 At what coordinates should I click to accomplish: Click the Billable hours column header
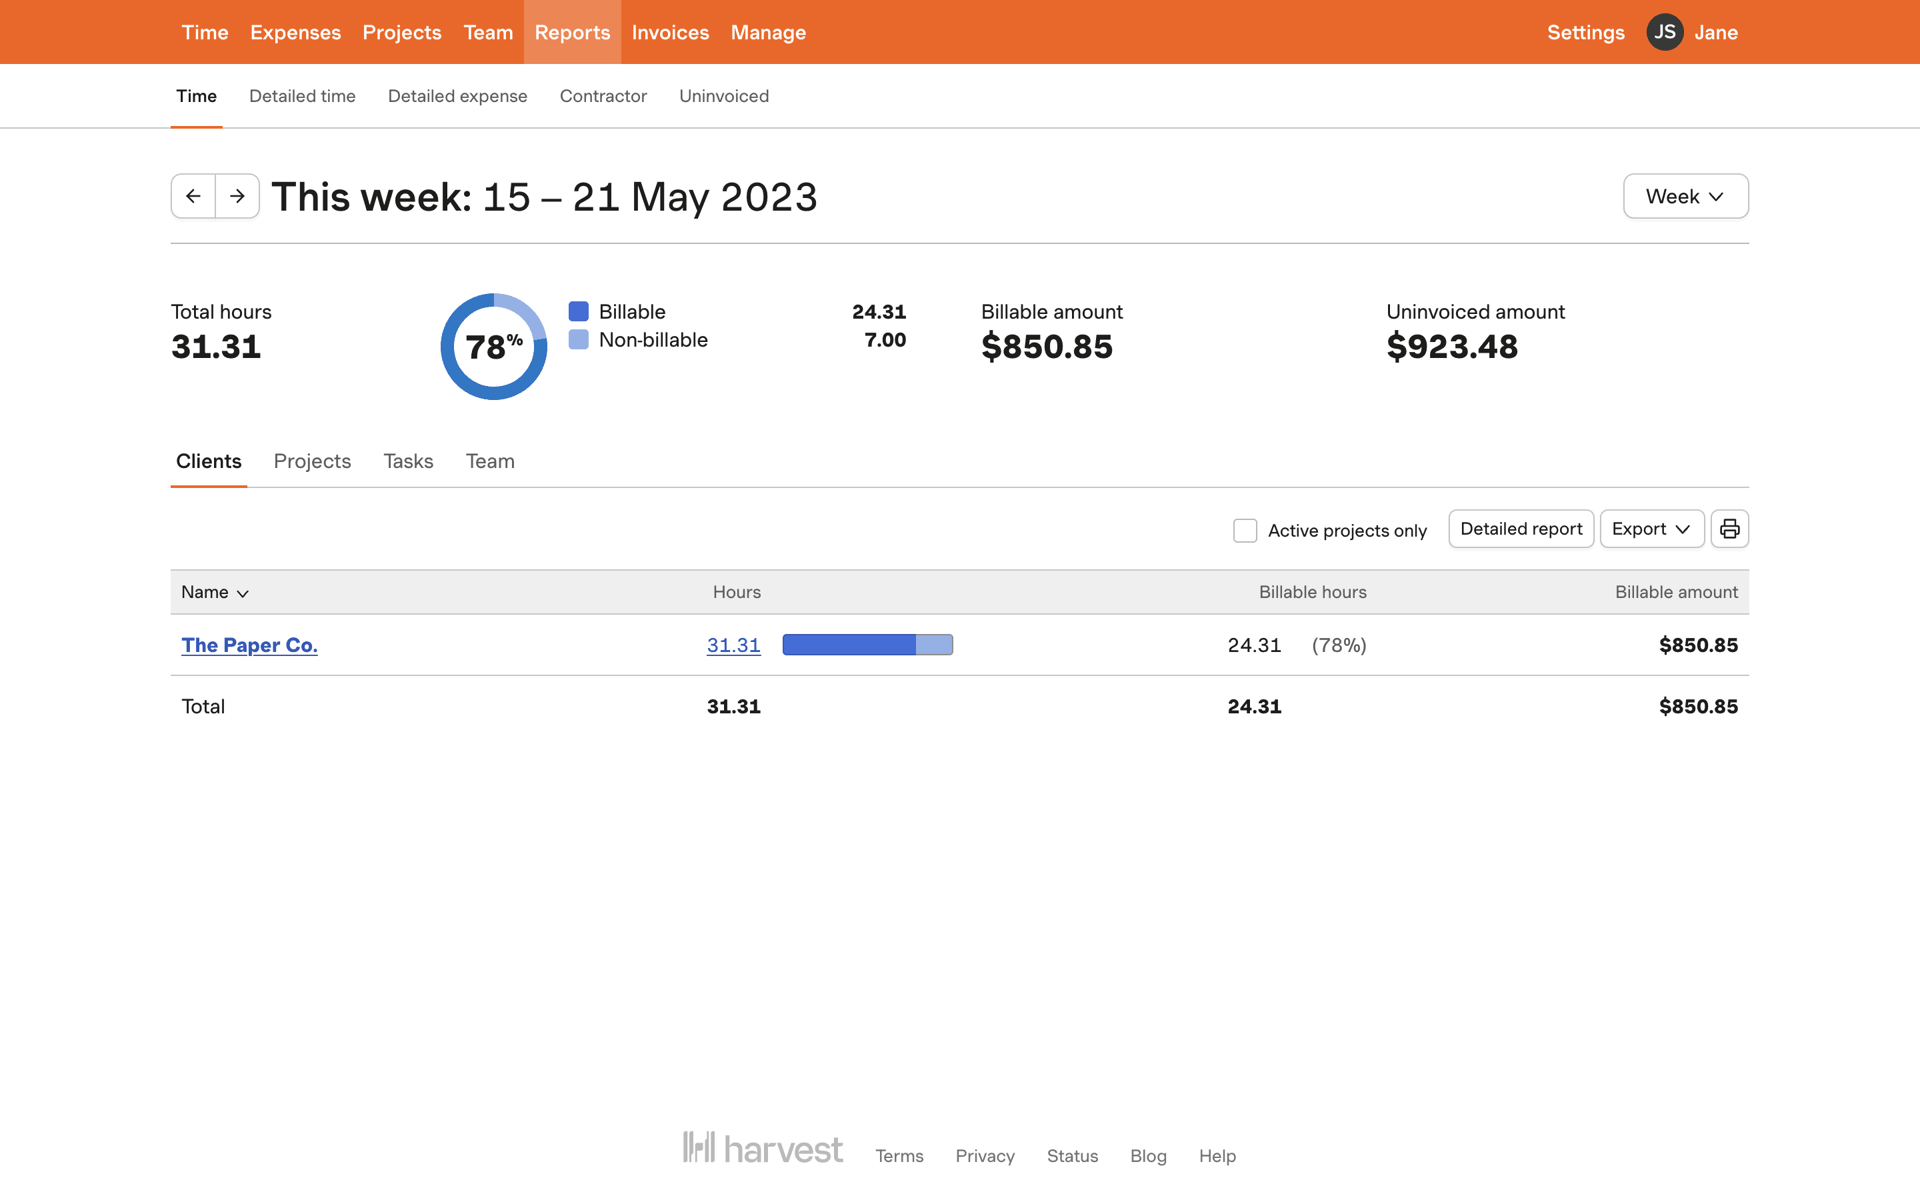pos(1312,592)
